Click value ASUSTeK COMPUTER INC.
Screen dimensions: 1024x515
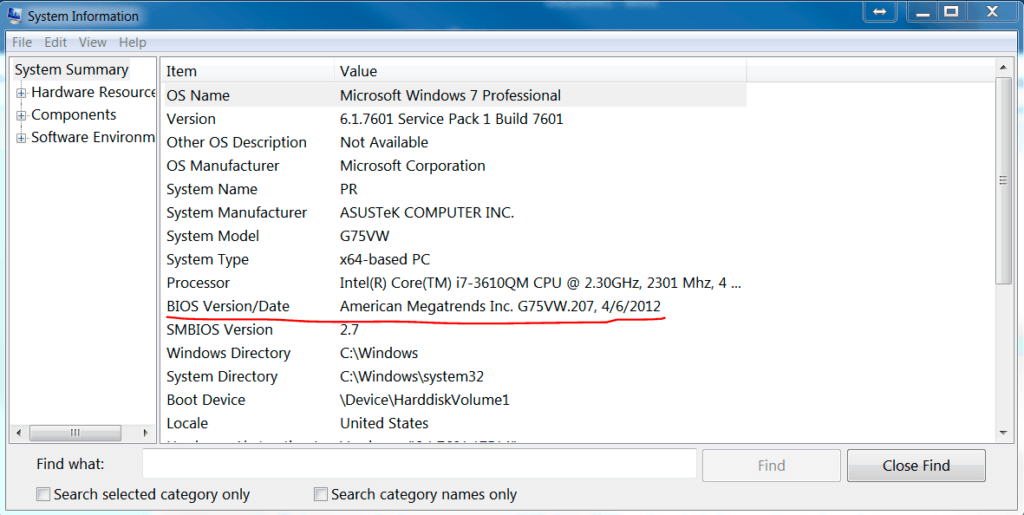point(426,213)
